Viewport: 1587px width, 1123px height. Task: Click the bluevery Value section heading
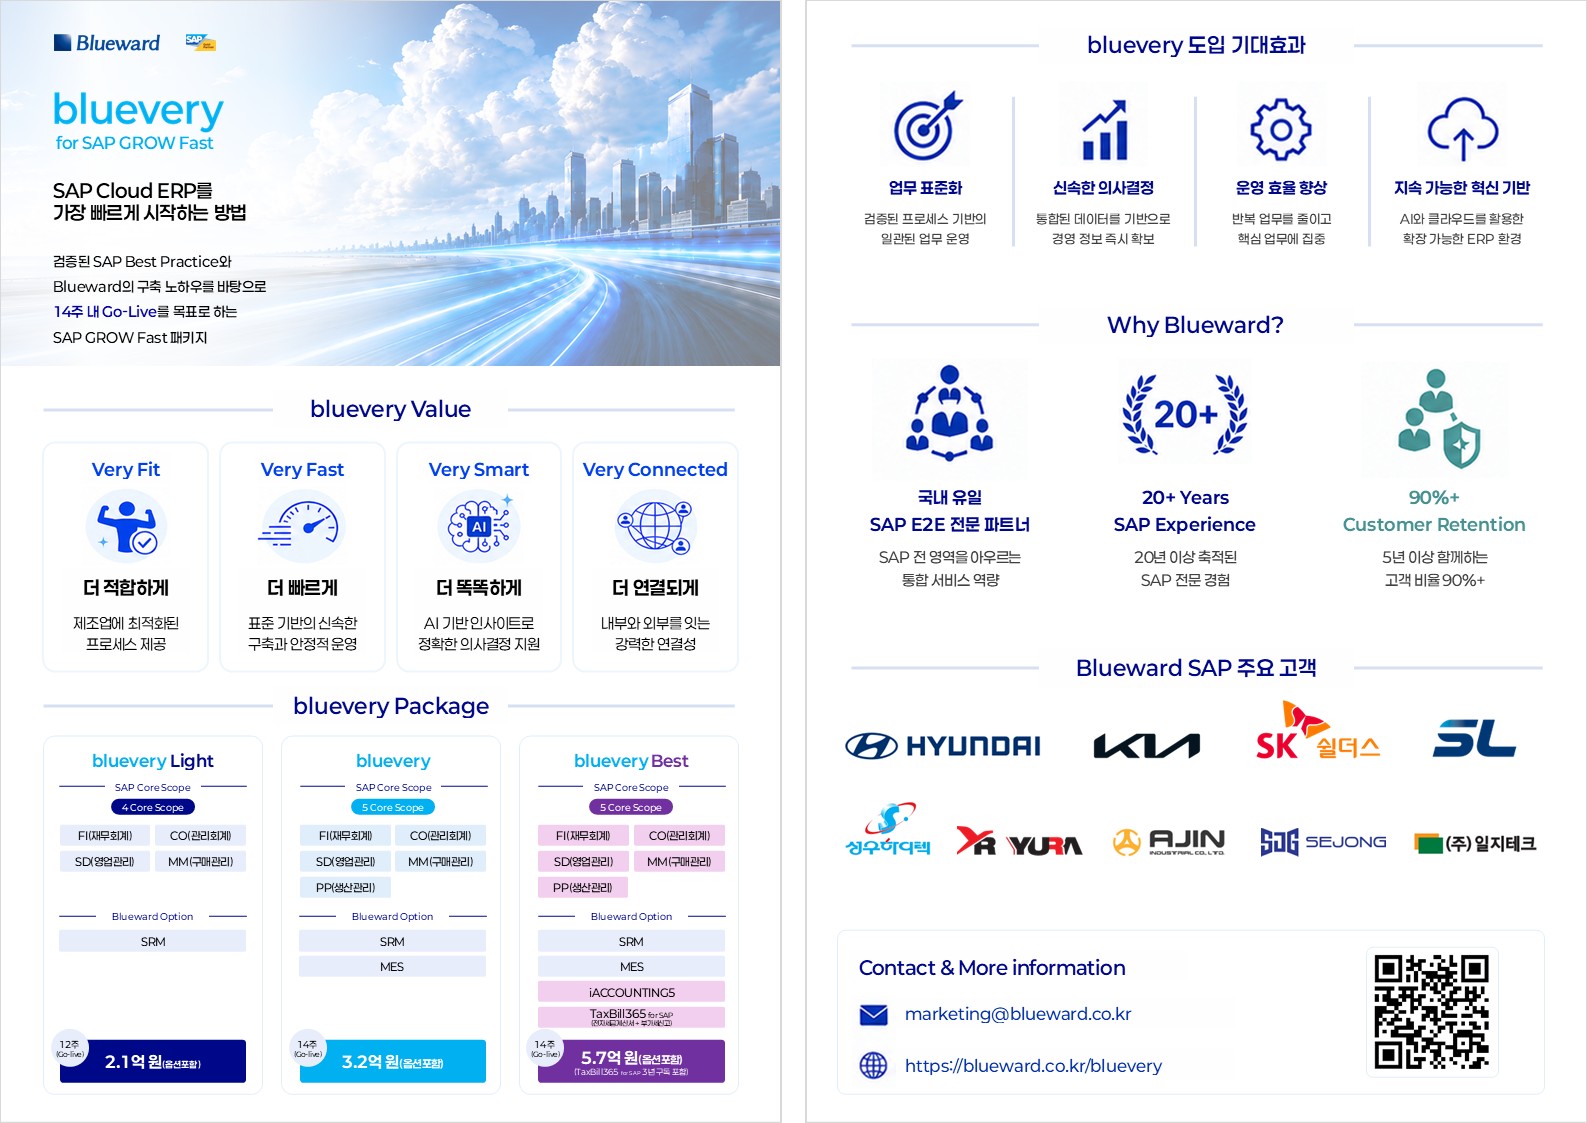click(391, 409)
